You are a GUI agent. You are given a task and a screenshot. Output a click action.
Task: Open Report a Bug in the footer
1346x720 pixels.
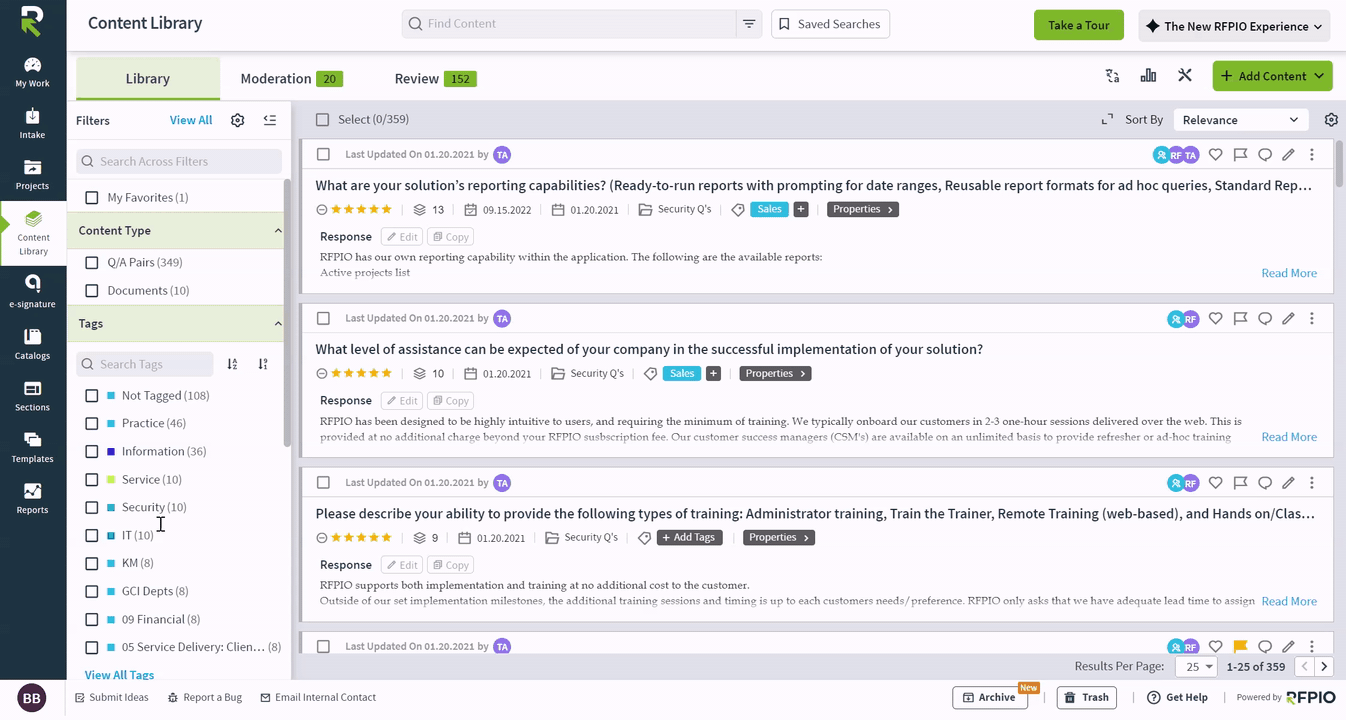205,698
